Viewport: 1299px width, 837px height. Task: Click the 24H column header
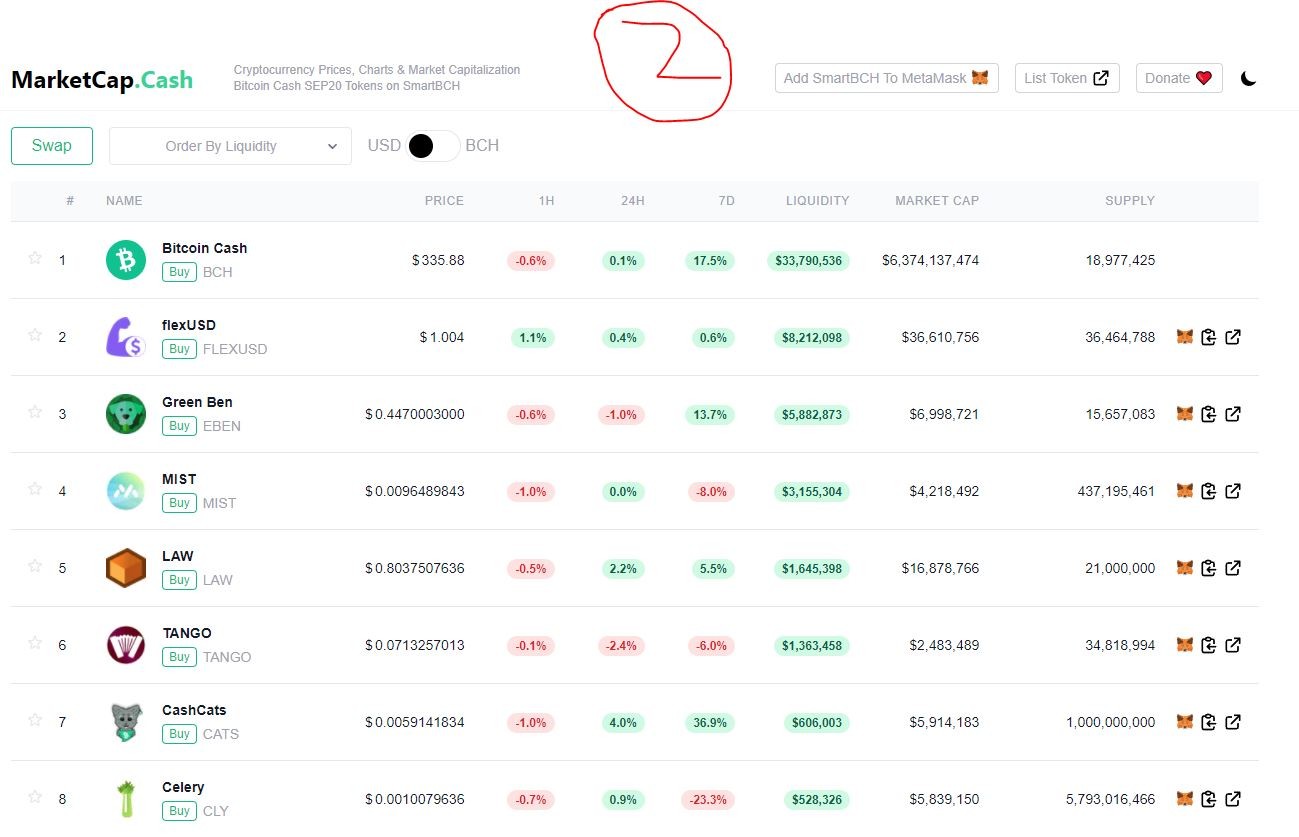tap(633, 201)
